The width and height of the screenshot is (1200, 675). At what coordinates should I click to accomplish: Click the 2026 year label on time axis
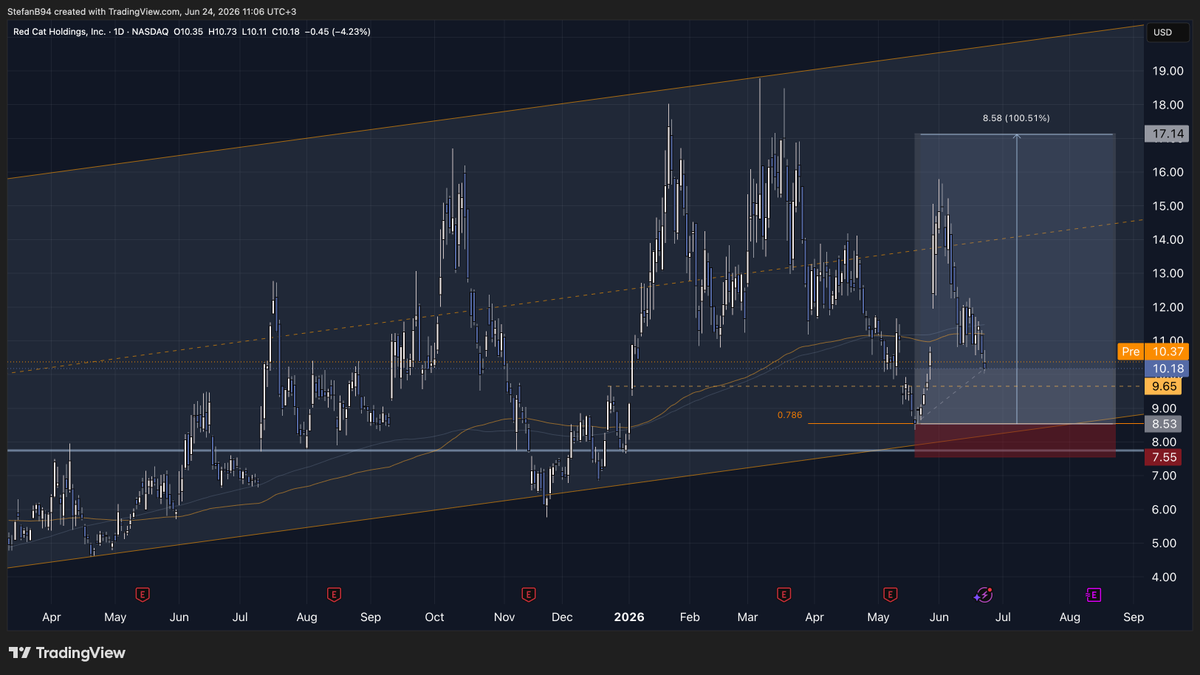tap(630, 618)
